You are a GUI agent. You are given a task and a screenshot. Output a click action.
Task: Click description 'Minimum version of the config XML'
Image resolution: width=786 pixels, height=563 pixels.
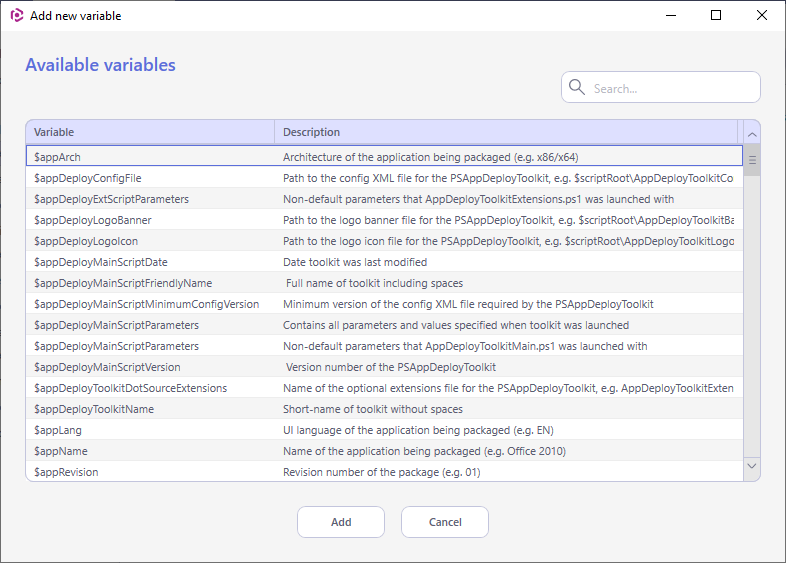468,304
